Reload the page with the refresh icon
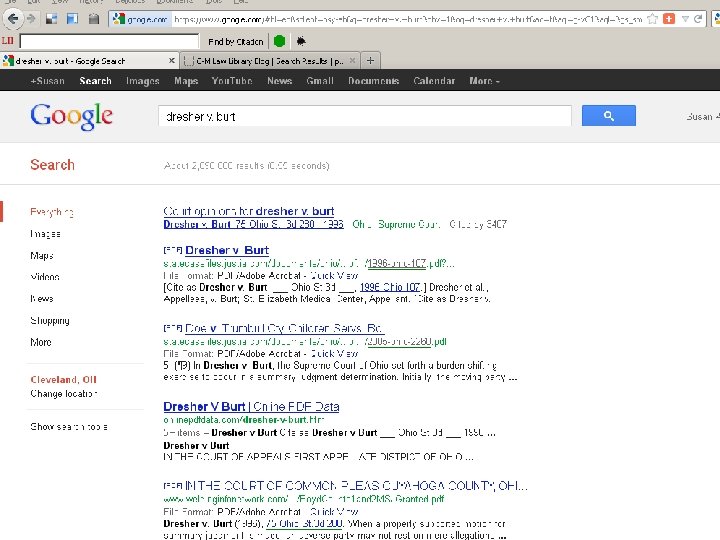 [x=698, y=19]
